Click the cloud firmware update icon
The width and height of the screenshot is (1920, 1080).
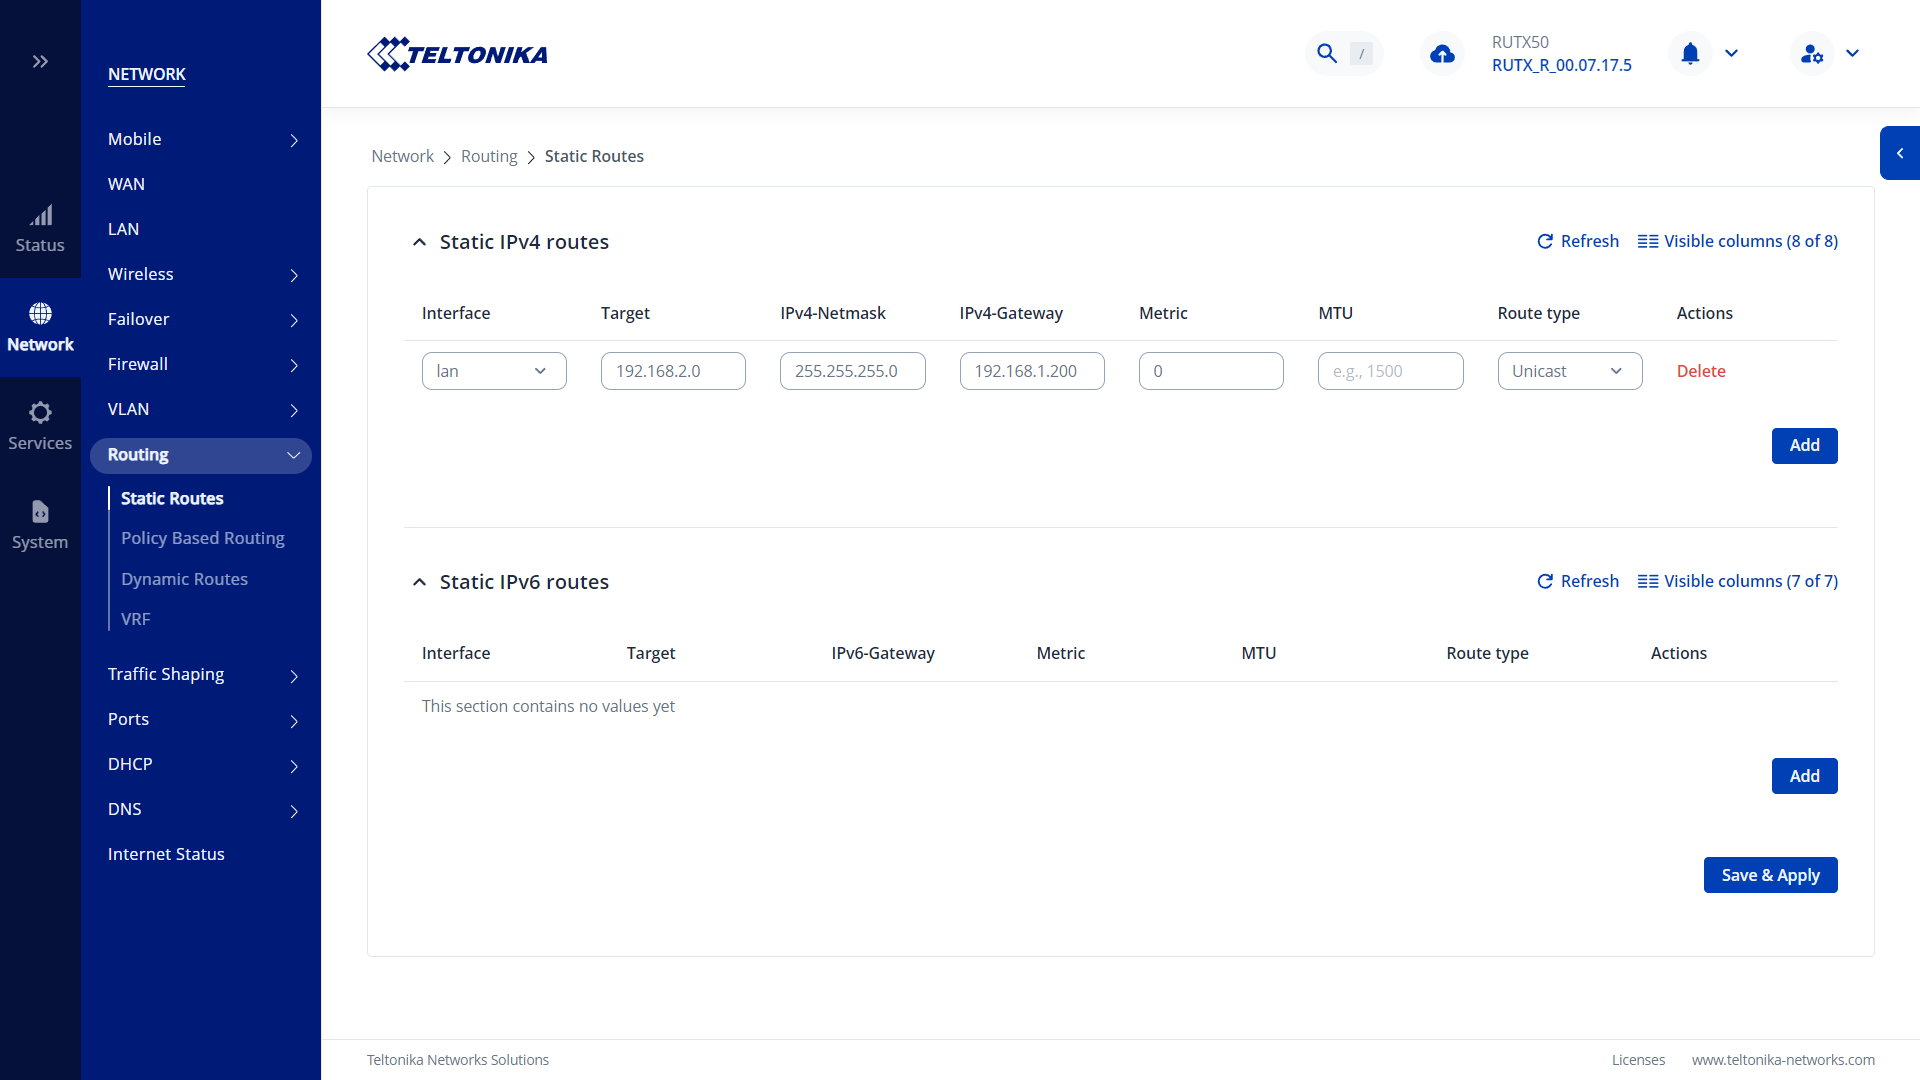click(1442, 54)
